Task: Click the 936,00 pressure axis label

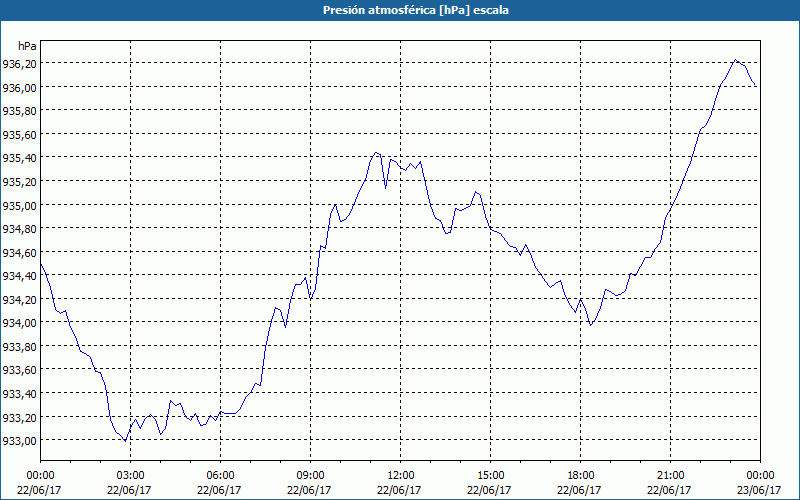Action: point(20,87)
